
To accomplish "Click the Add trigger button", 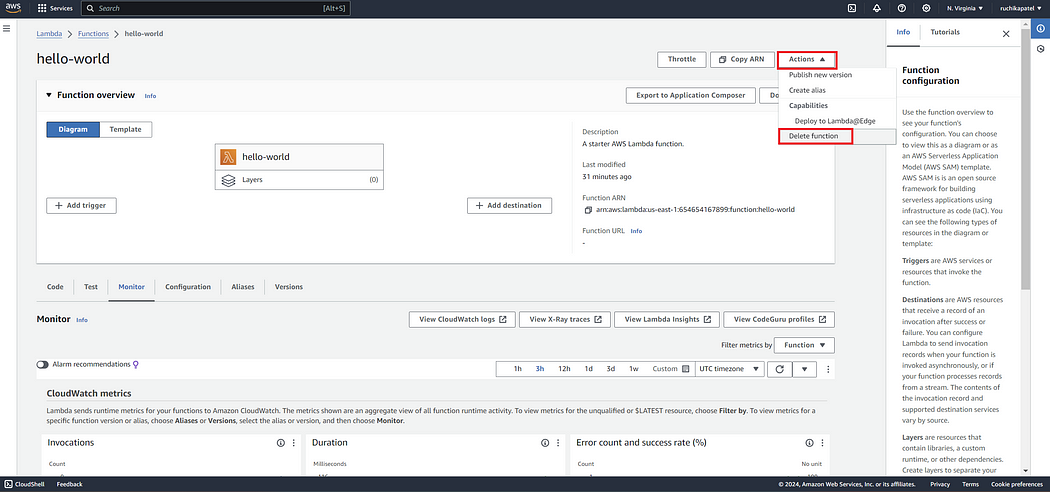I will (x=81, y=206).
